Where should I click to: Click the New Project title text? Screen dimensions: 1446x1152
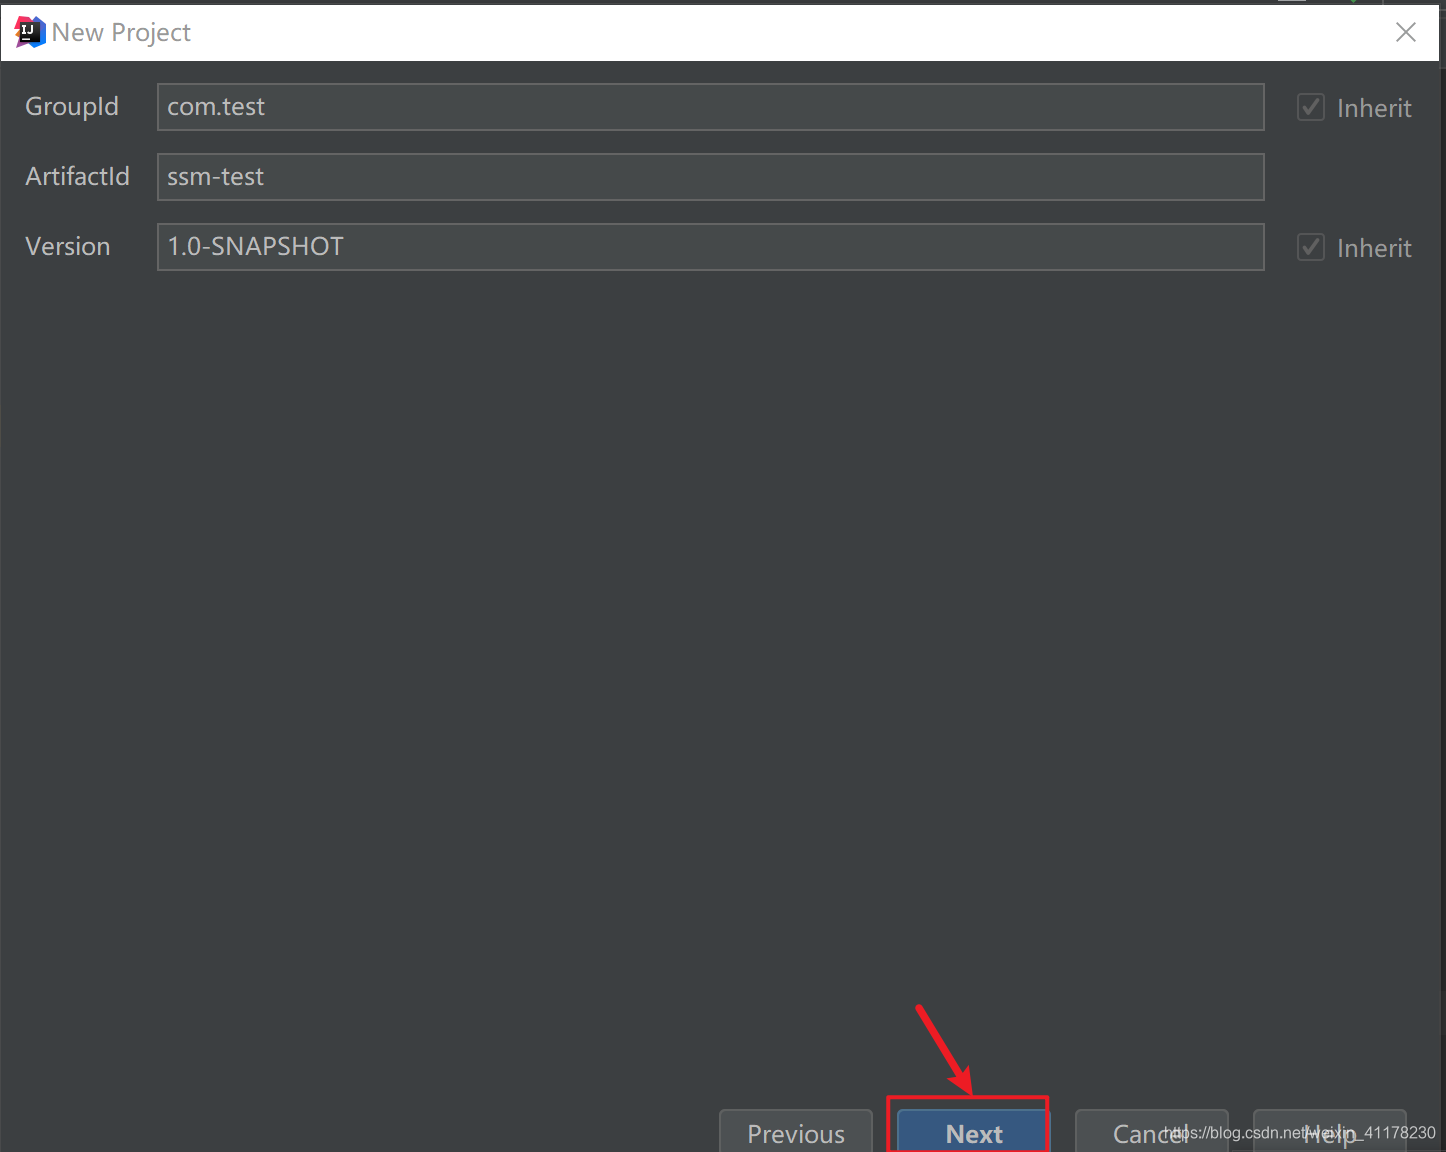point(121,33)
